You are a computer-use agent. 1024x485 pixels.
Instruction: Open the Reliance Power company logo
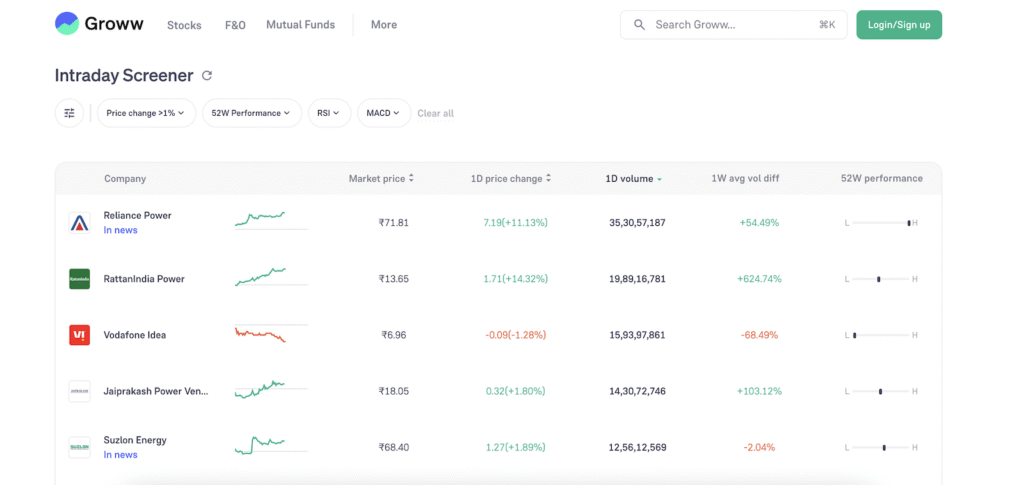pyautogui.click(x=80, y=223)
